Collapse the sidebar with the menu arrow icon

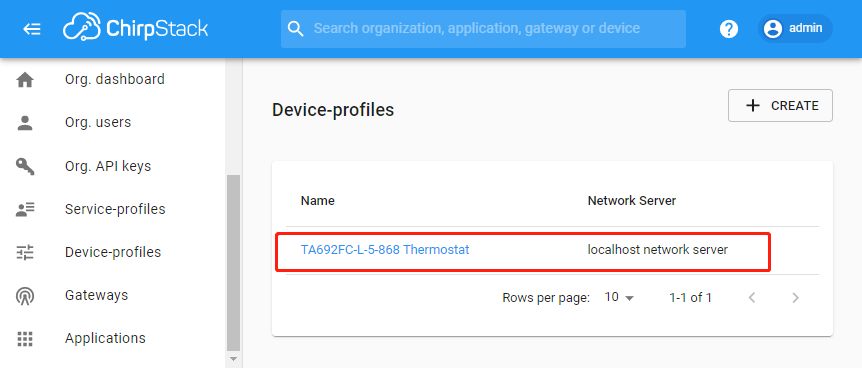point(32,29)
